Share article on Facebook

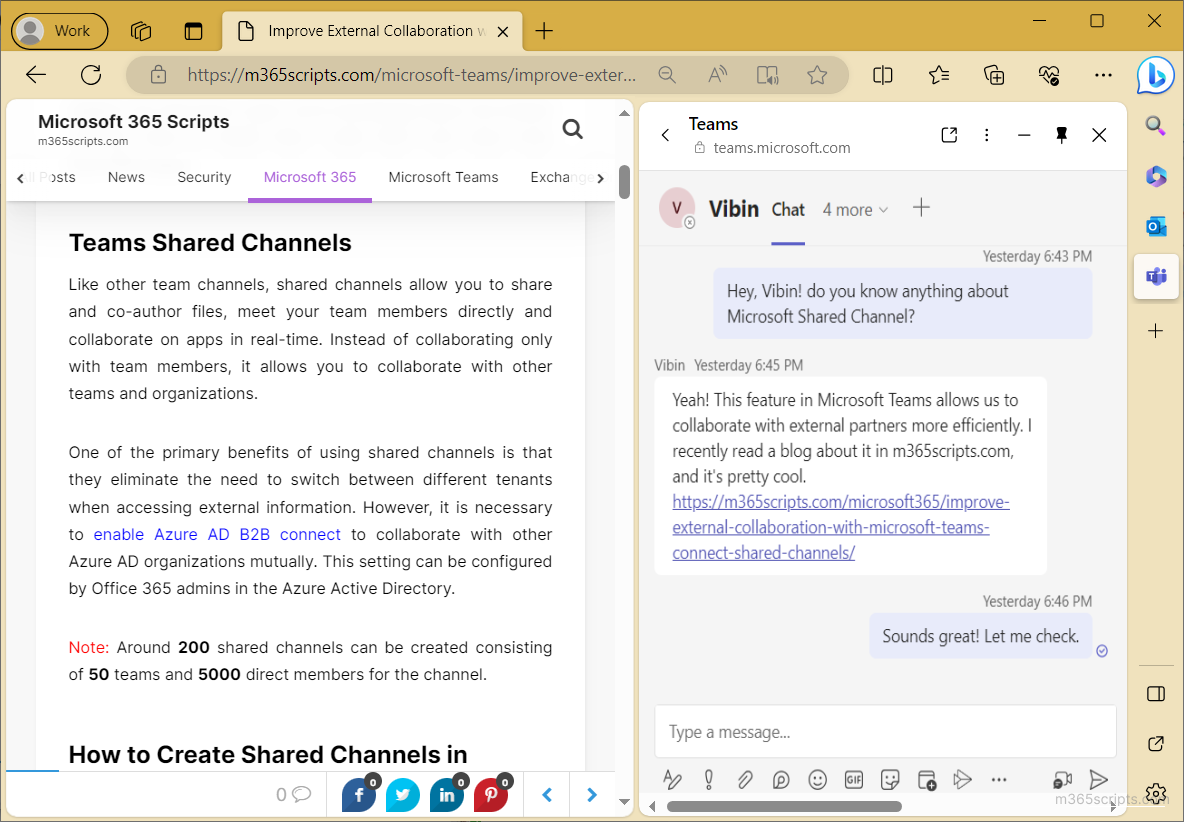click(359, 794)
